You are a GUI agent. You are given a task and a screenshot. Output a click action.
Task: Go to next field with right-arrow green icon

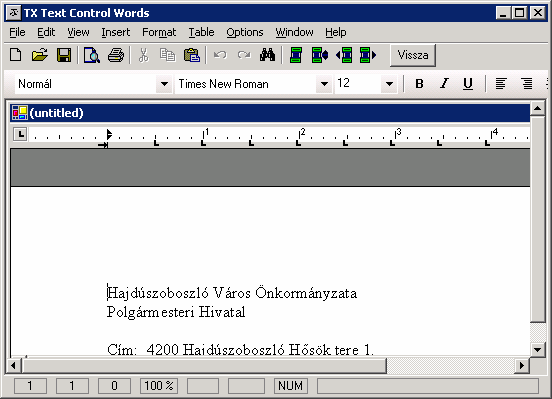368,55
